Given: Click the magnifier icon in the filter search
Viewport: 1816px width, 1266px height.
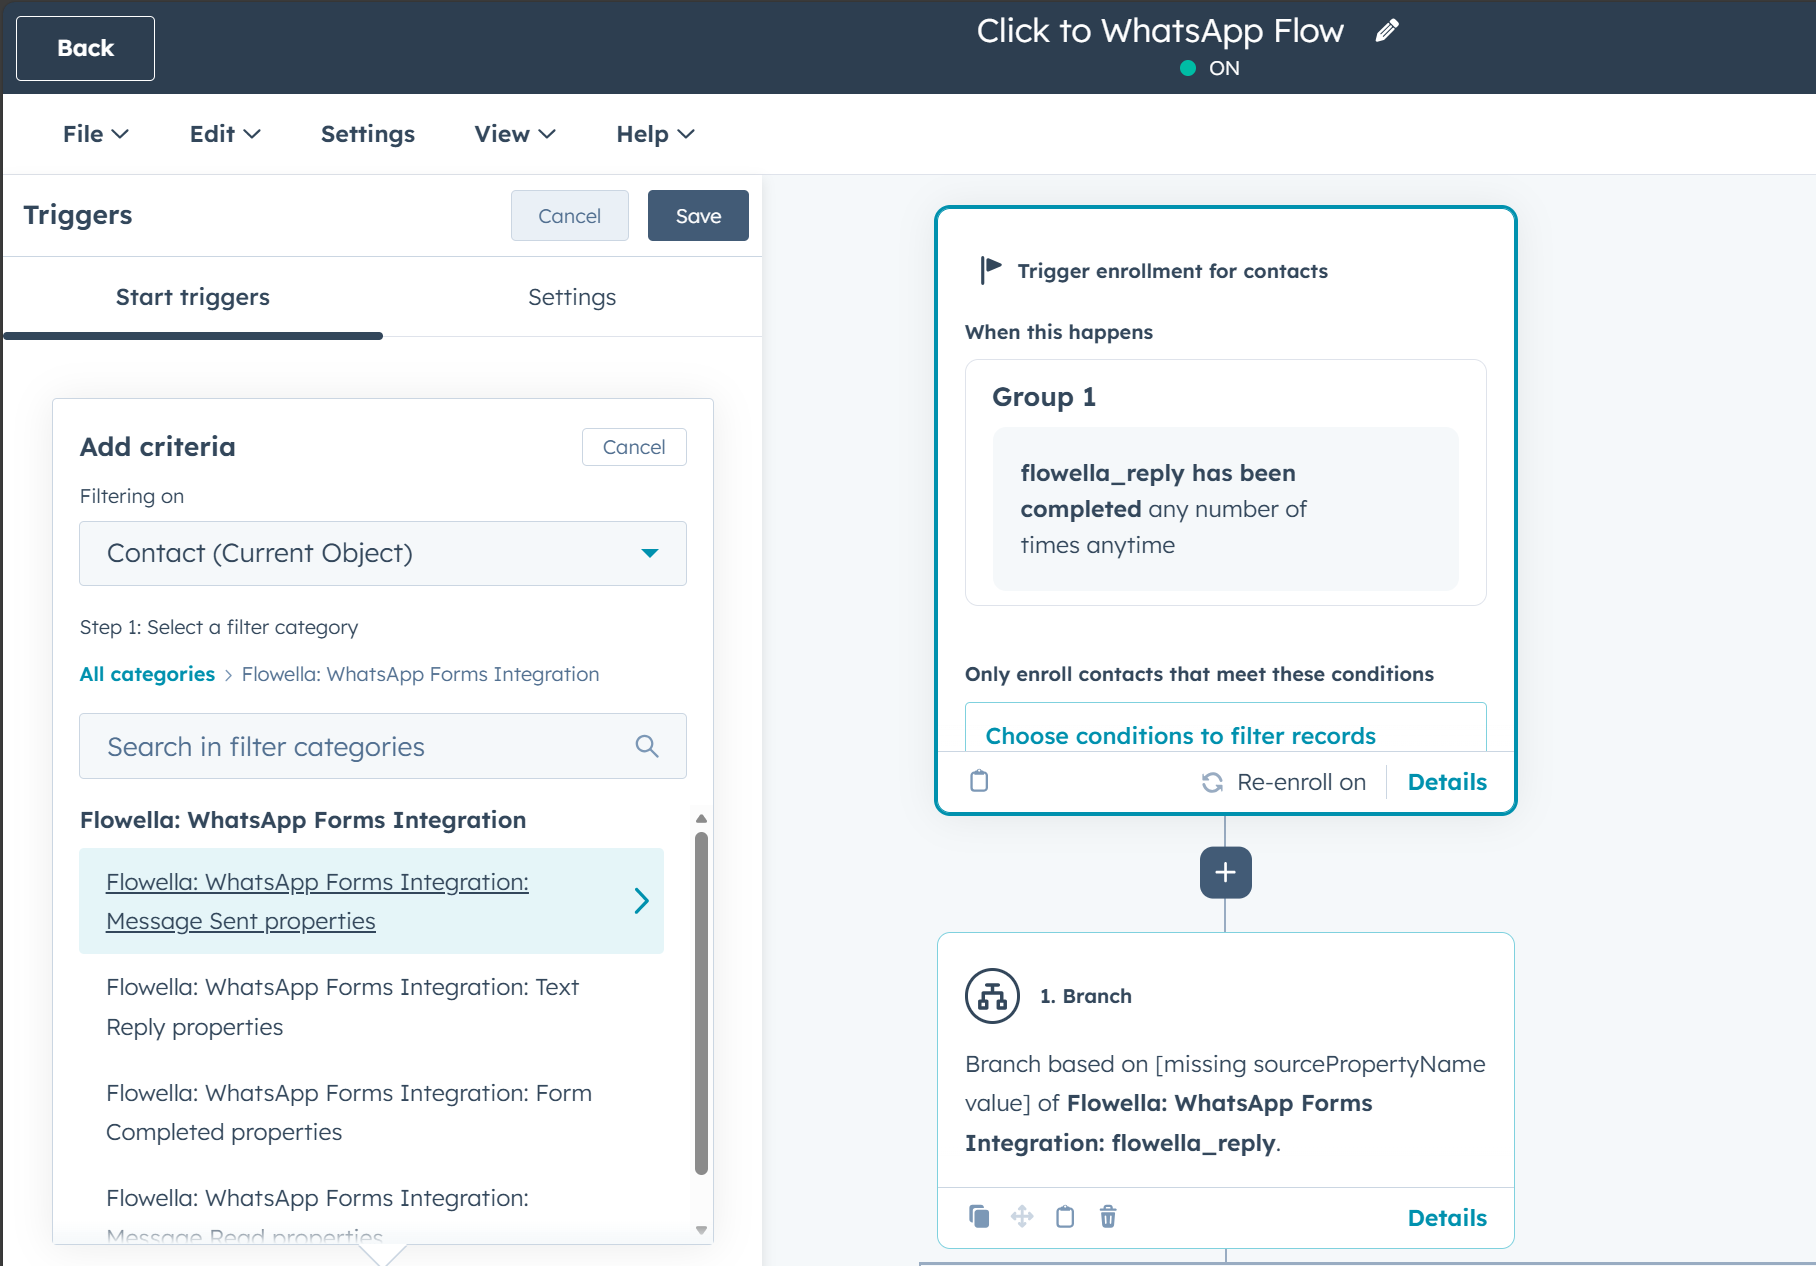Looking at the screenshot, I should (x=646, y=745).
